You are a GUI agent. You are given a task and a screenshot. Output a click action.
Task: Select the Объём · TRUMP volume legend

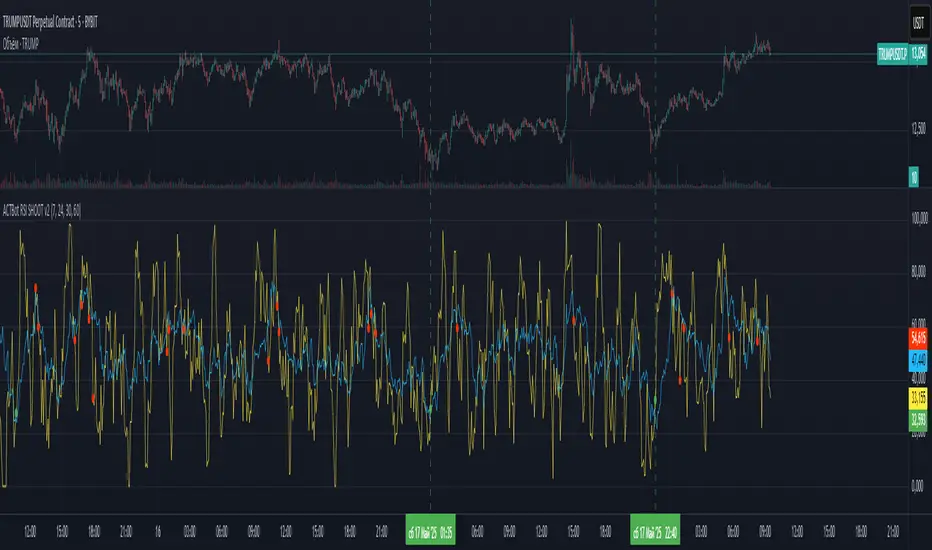(21, 43)
